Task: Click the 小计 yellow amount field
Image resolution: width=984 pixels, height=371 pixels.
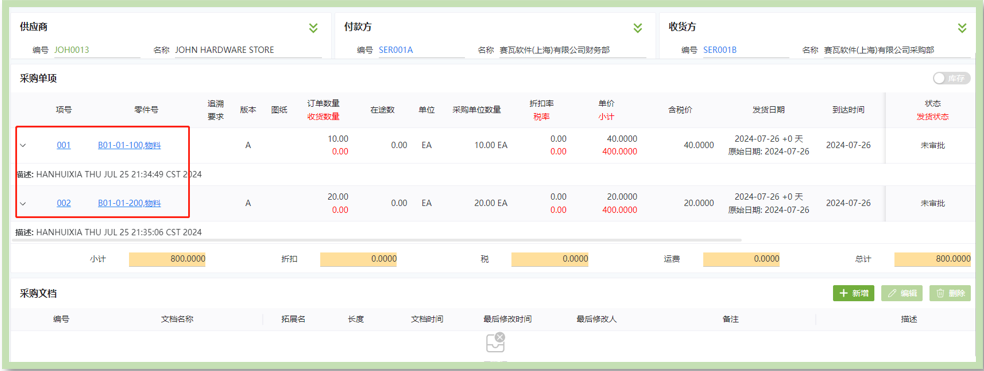Action: 168,259
